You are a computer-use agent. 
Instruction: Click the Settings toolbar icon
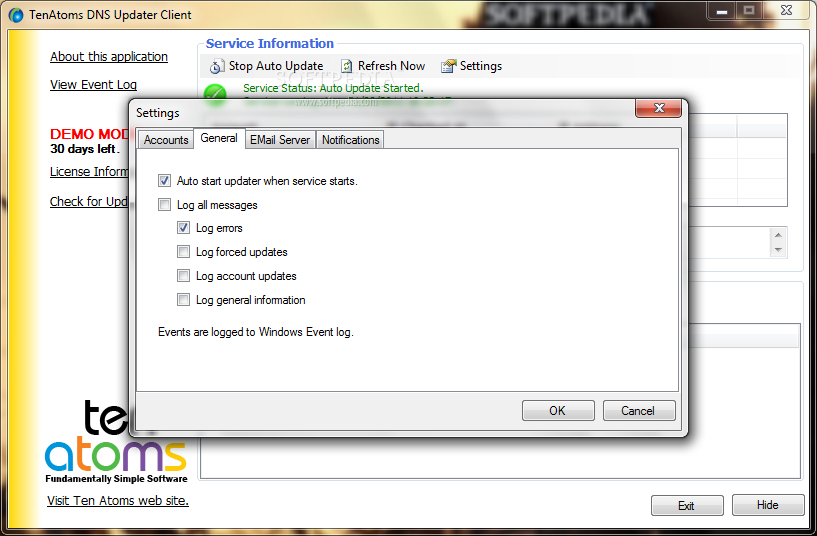point(448,66)
